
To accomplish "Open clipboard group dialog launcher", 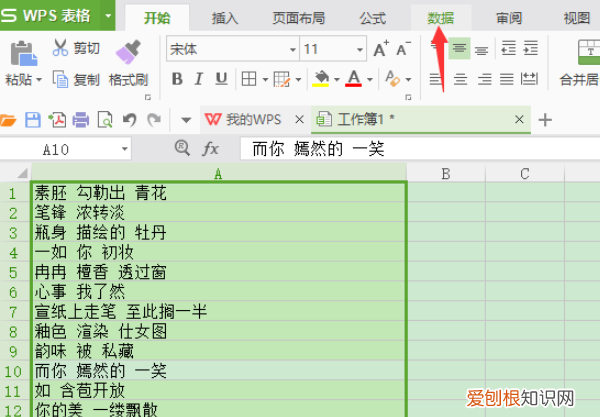I will click(148, 98).
